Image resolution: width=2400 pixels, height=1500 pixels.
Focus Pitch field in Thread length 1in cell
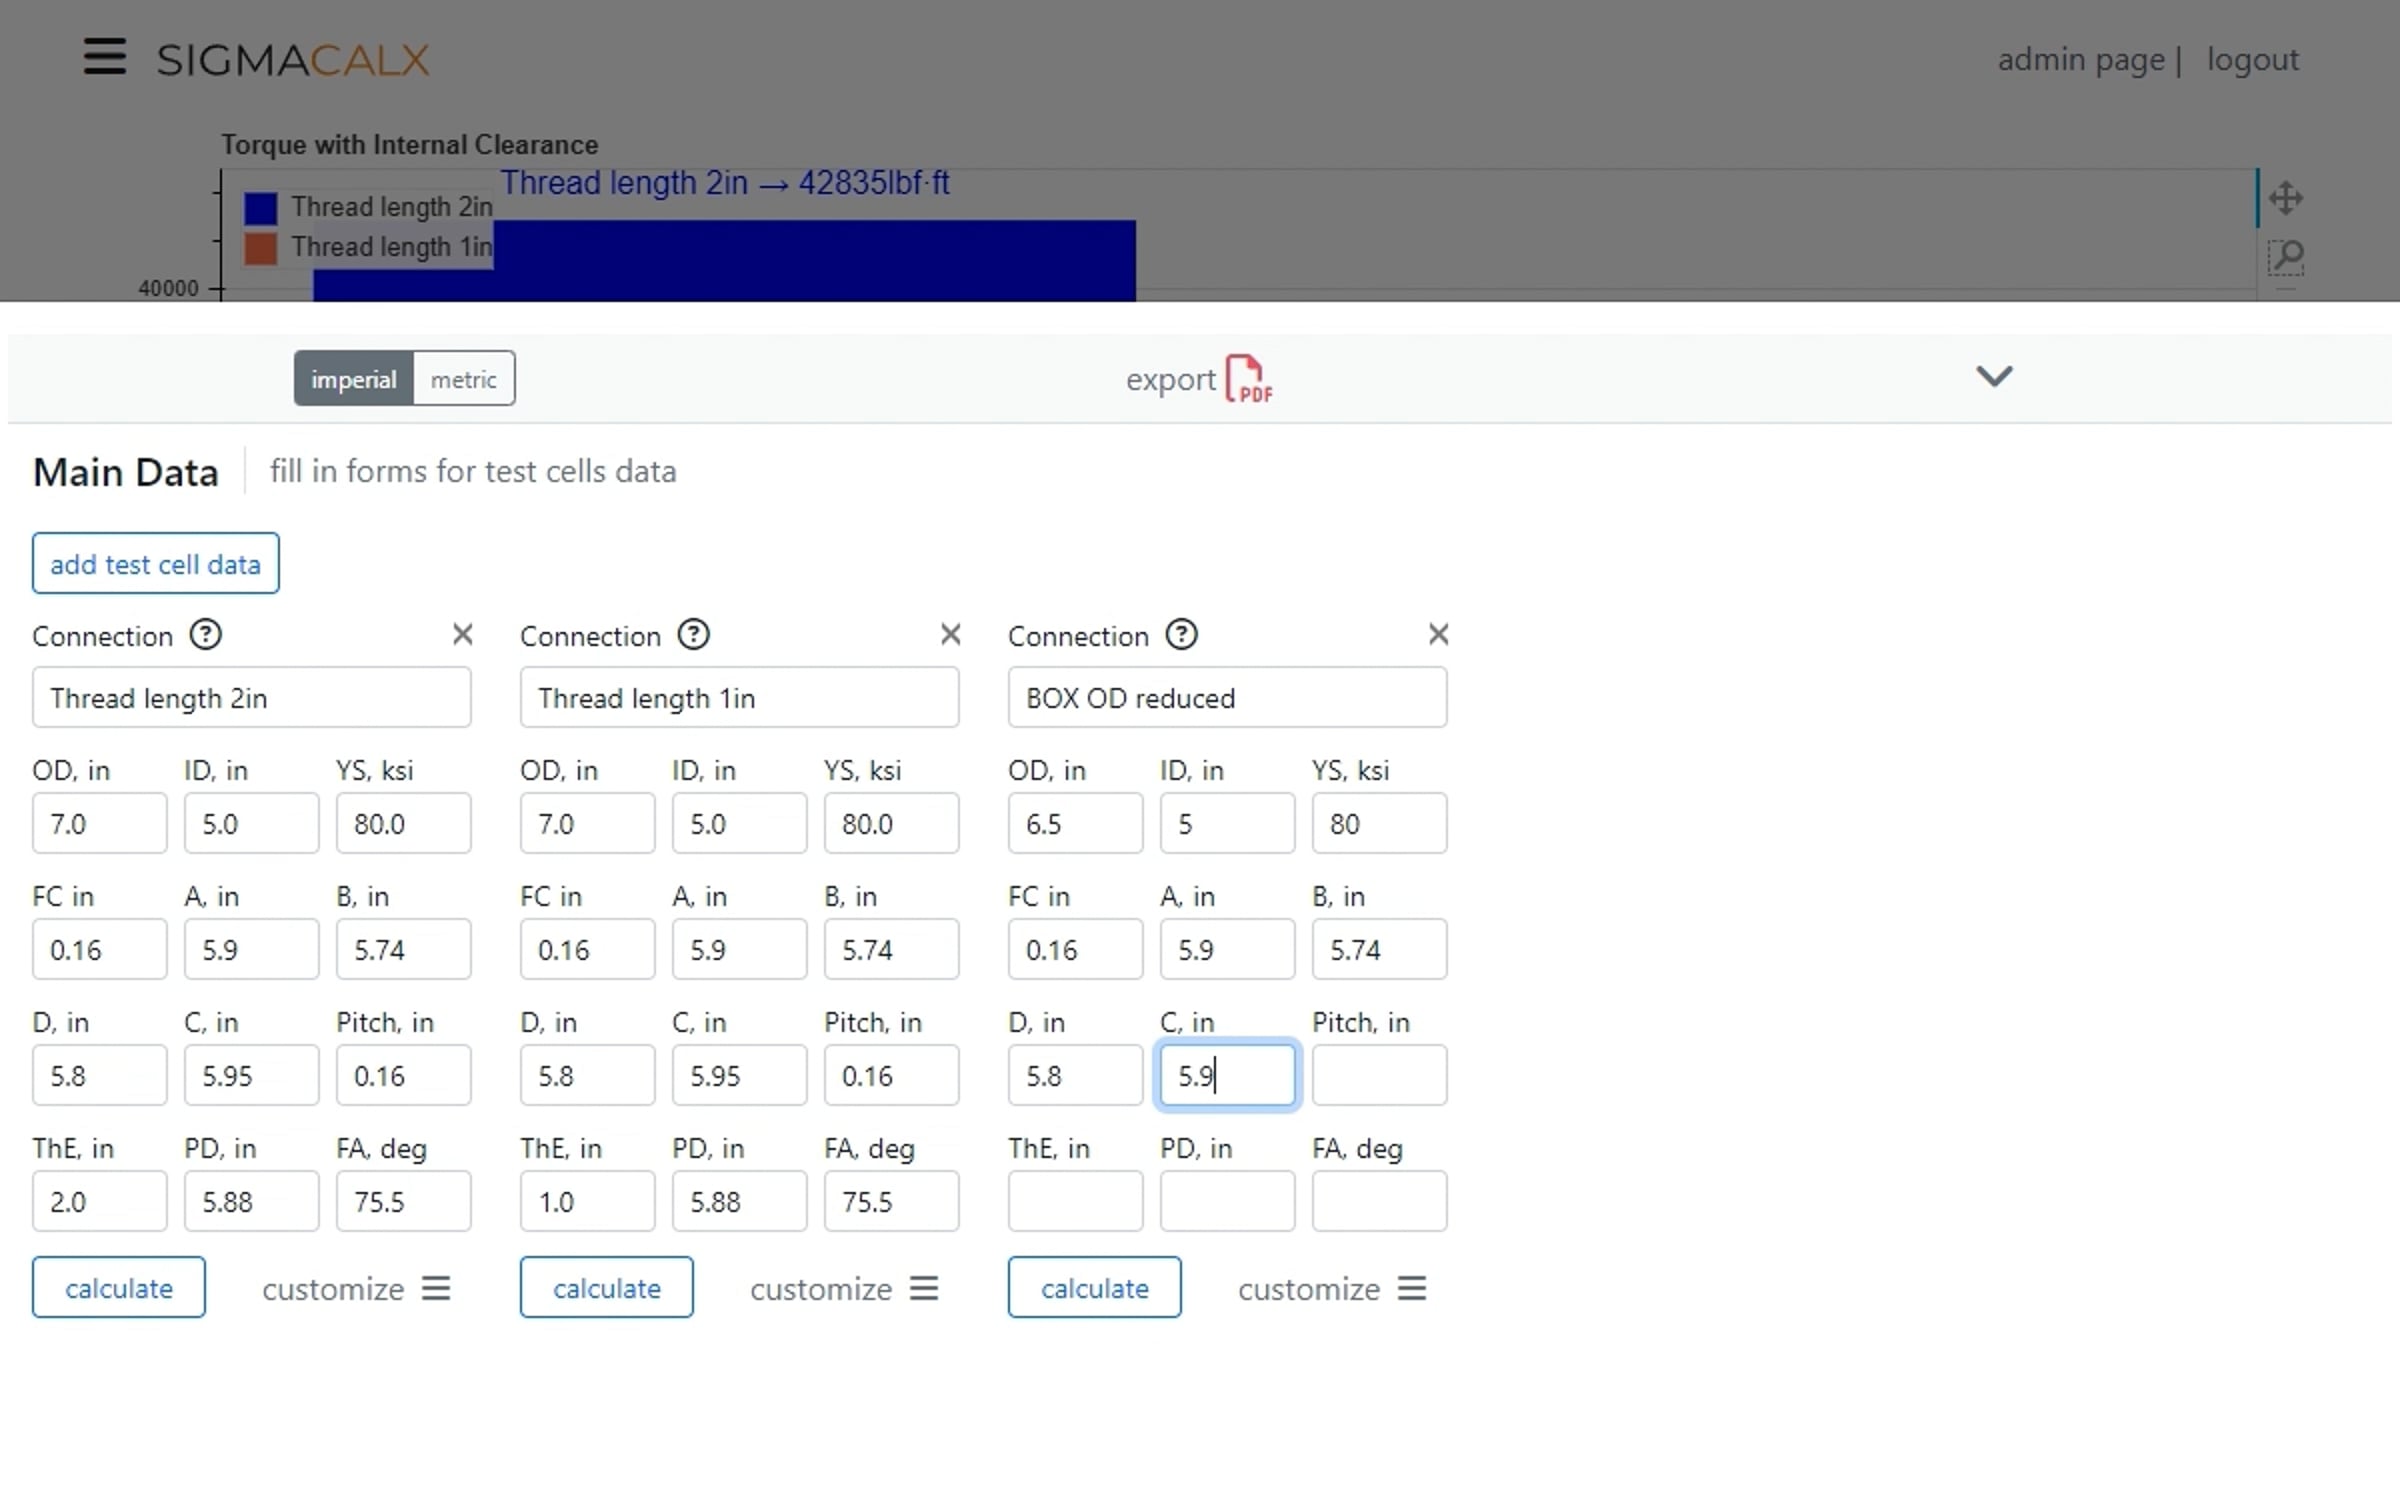pos(891,1075)
